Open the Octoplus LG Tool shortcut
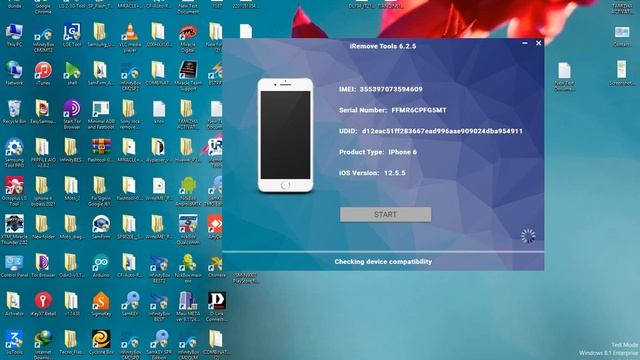Screen dimensions: 640x360 (14, 191)
